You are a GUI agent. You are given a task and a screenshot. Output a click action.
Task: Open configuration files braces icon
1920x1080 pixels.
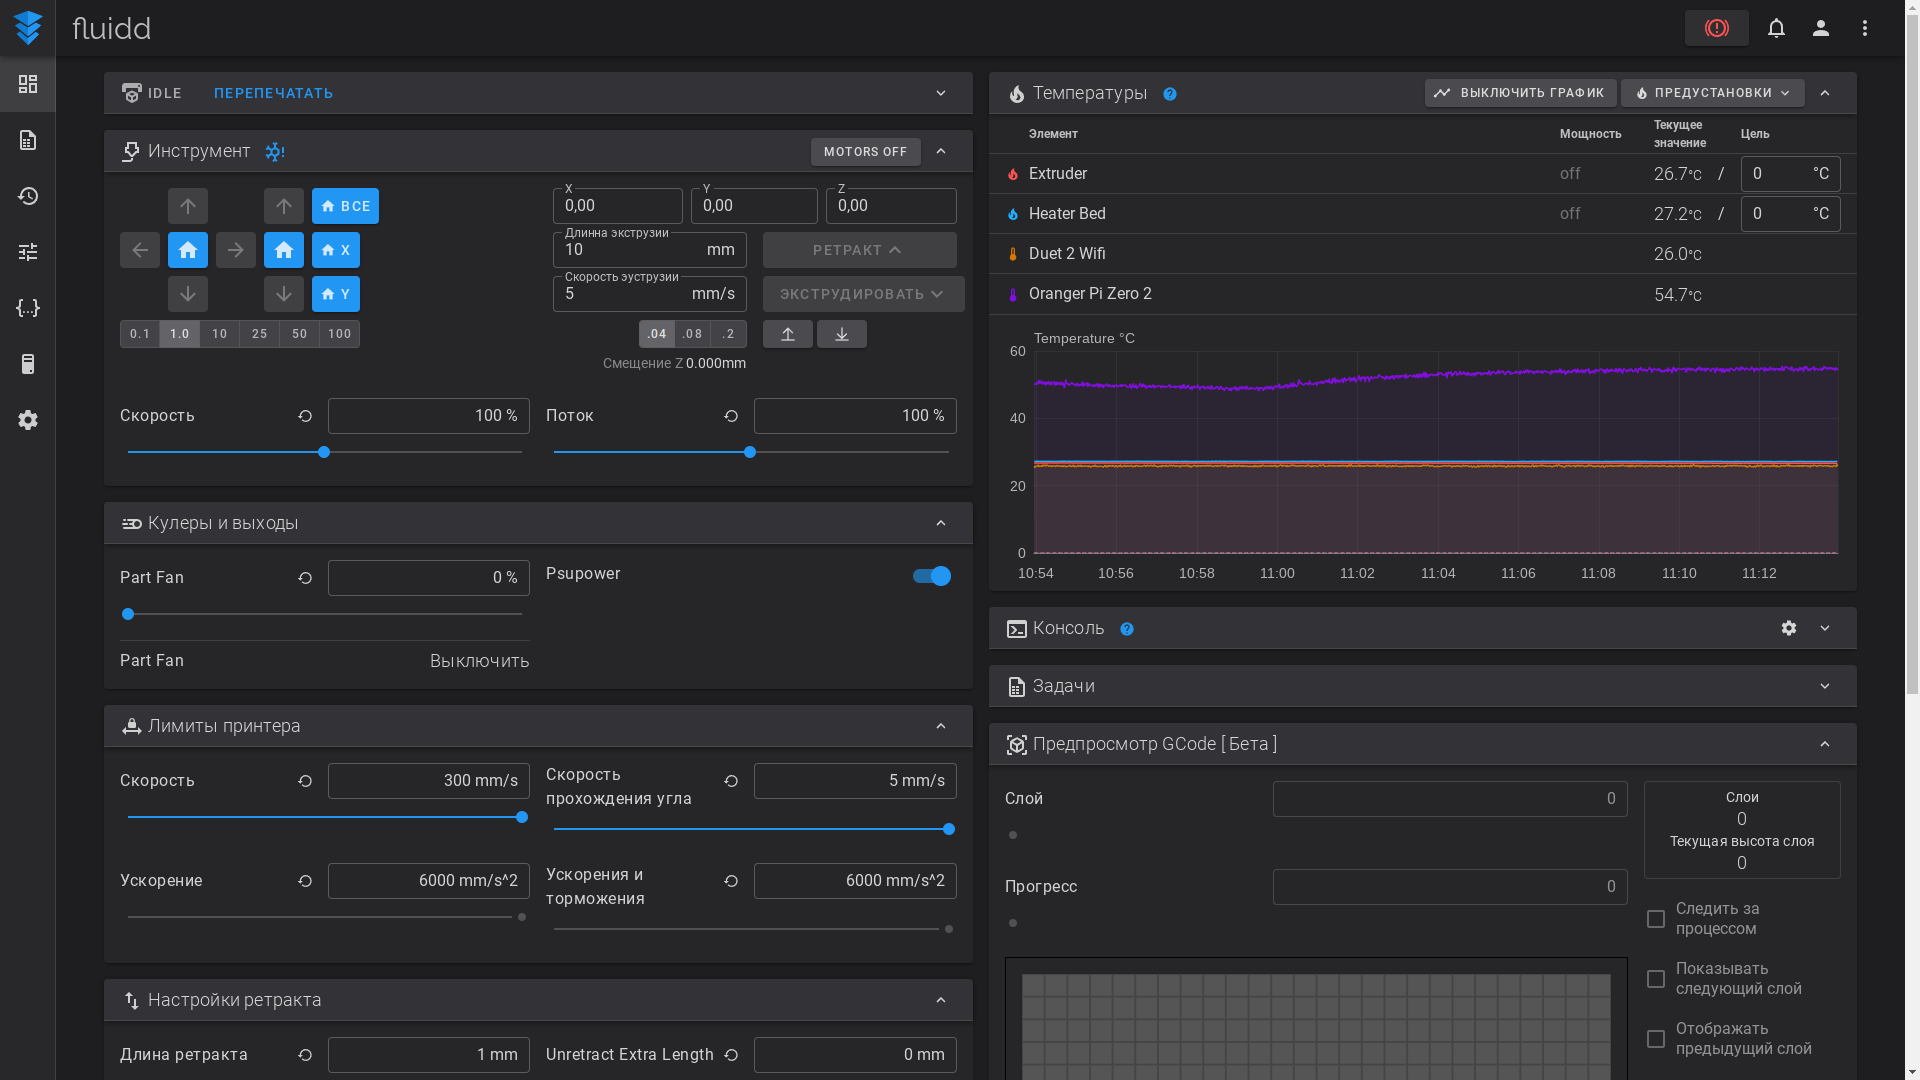(x=28, y=308)
